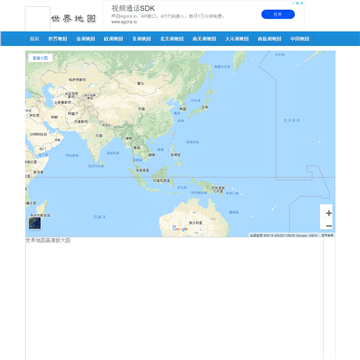
Task: Switch to satellite imagery thumbnail
Action: 35,223
